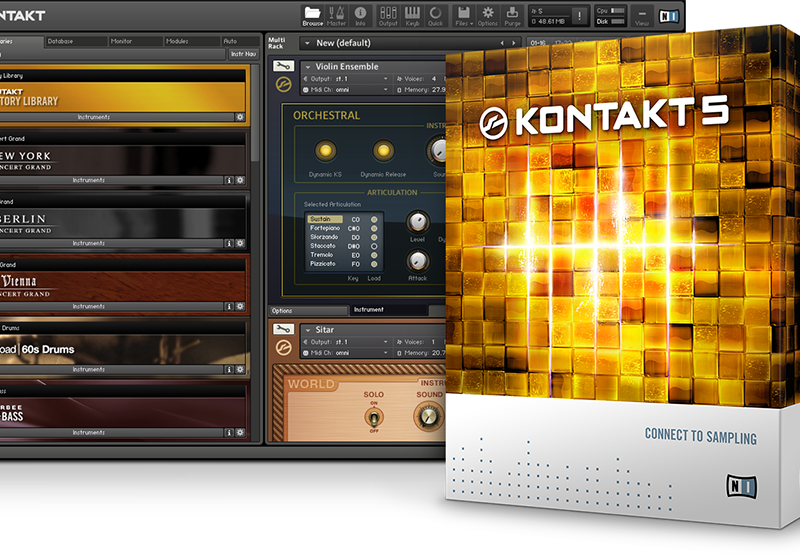800x555 pixels.
Task: Click the Instr Nav button
Action: (x=243, y=54)
